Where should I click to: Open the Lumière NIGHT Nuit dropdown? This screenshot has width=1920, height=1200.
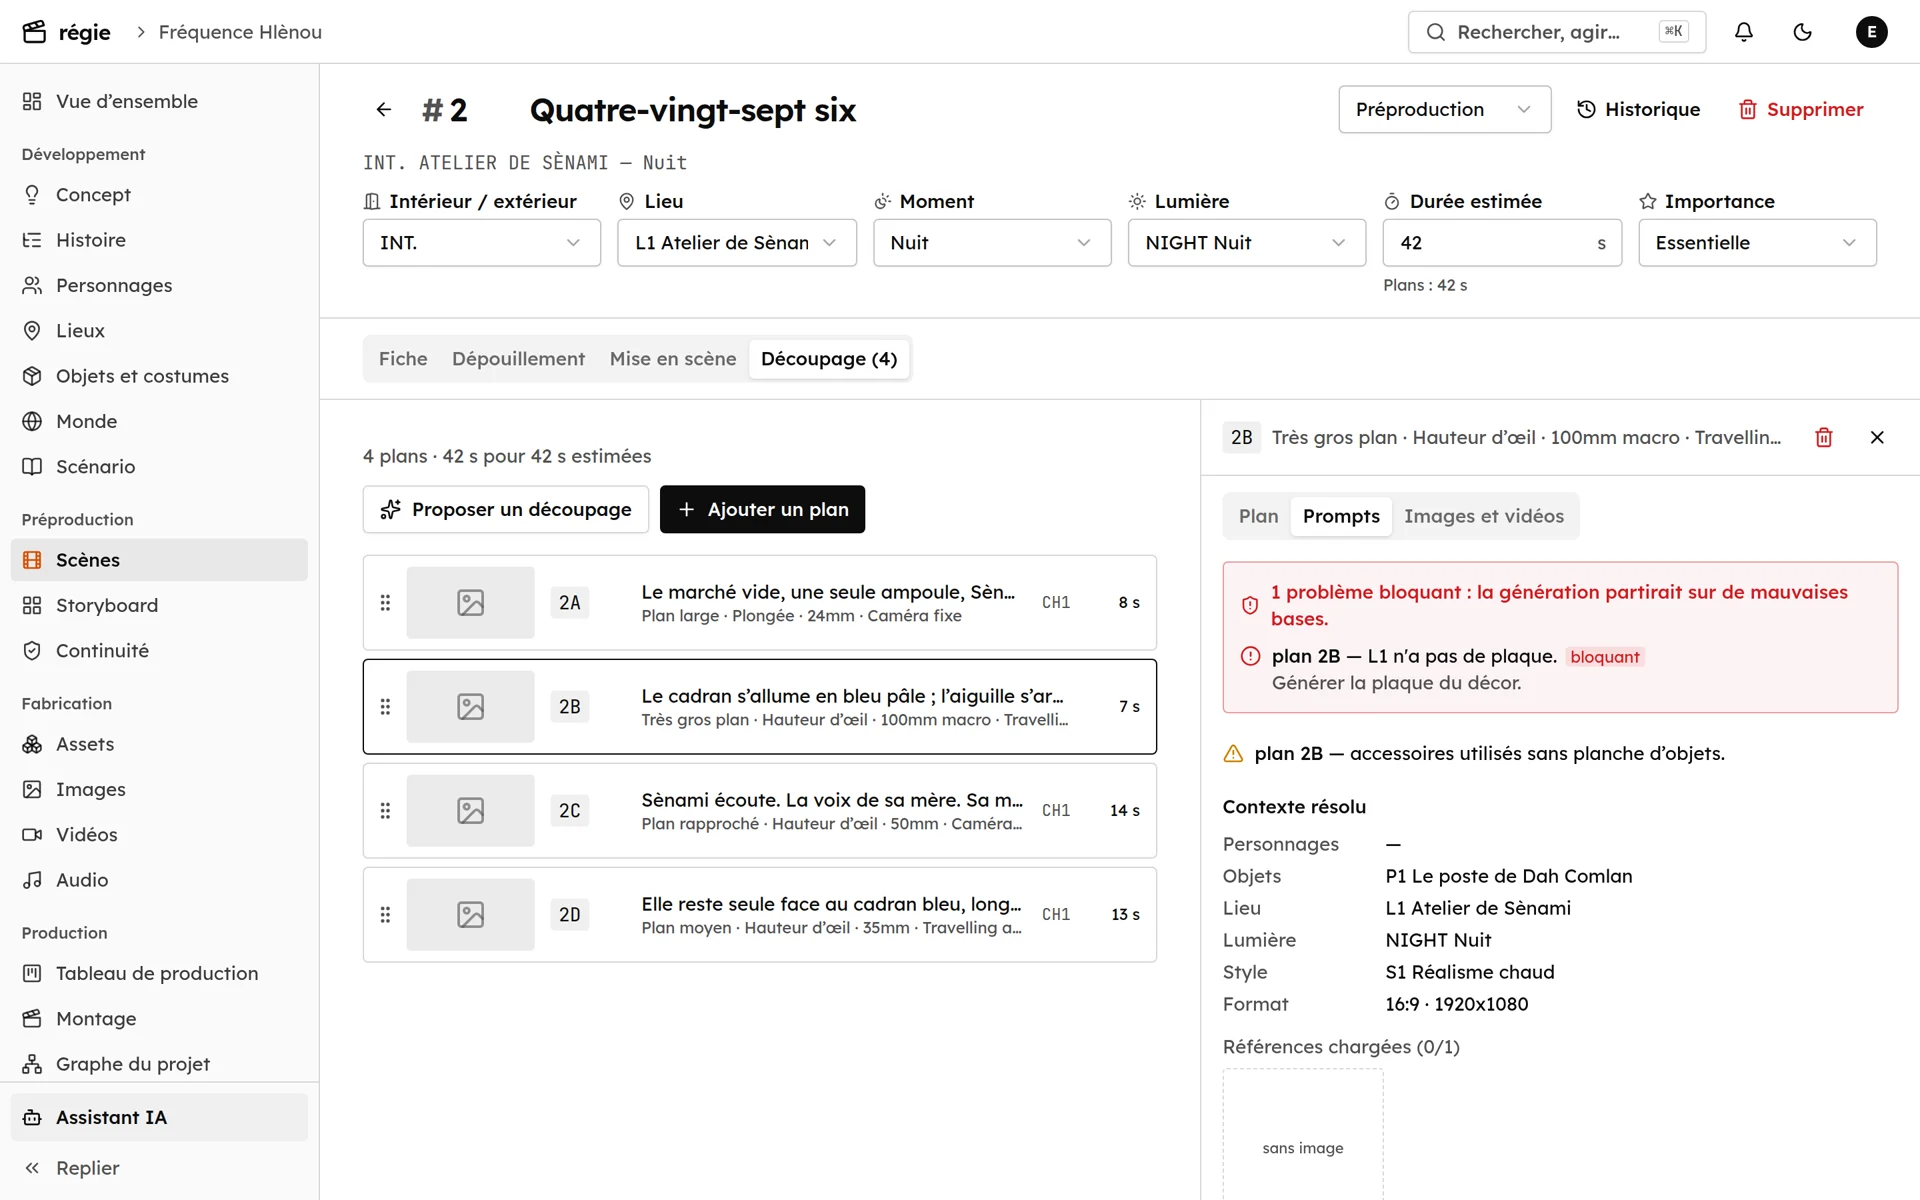[1246, 243]
